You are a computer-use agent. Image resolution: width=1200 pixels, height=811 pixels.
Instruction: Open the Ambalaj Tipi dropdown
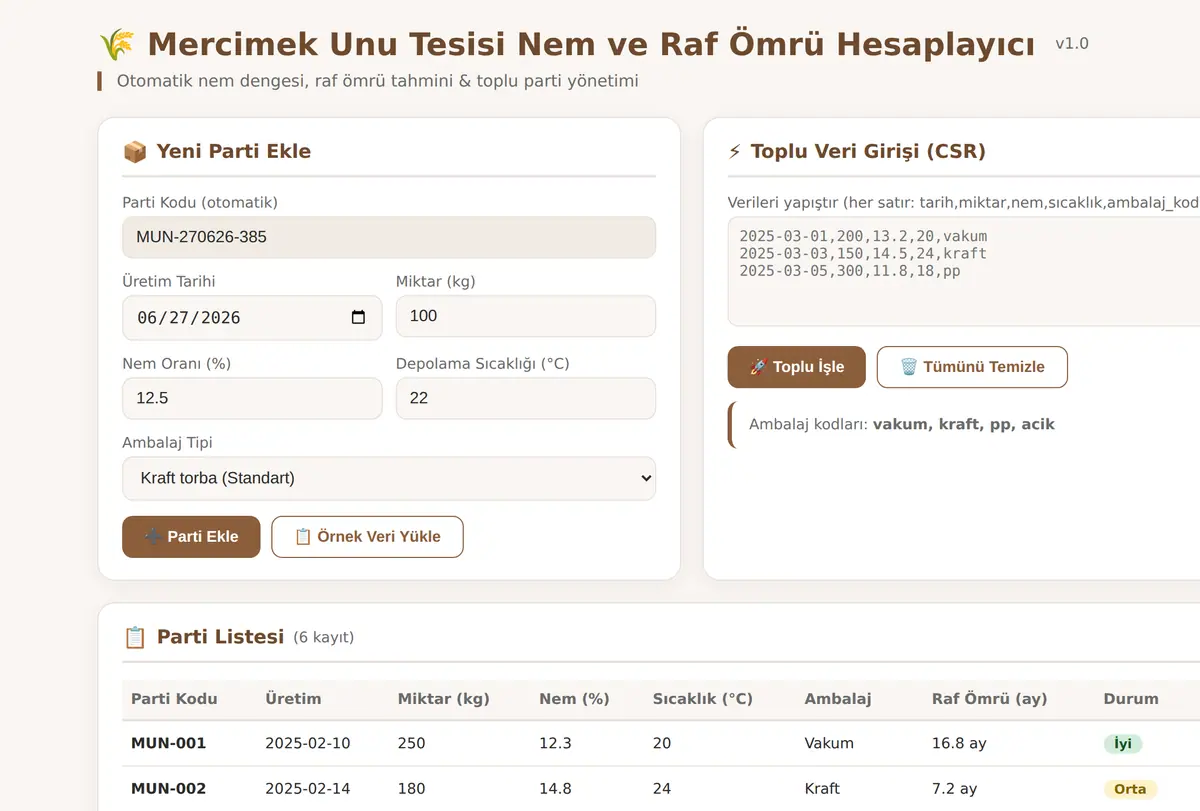click(x=389, y=478)
